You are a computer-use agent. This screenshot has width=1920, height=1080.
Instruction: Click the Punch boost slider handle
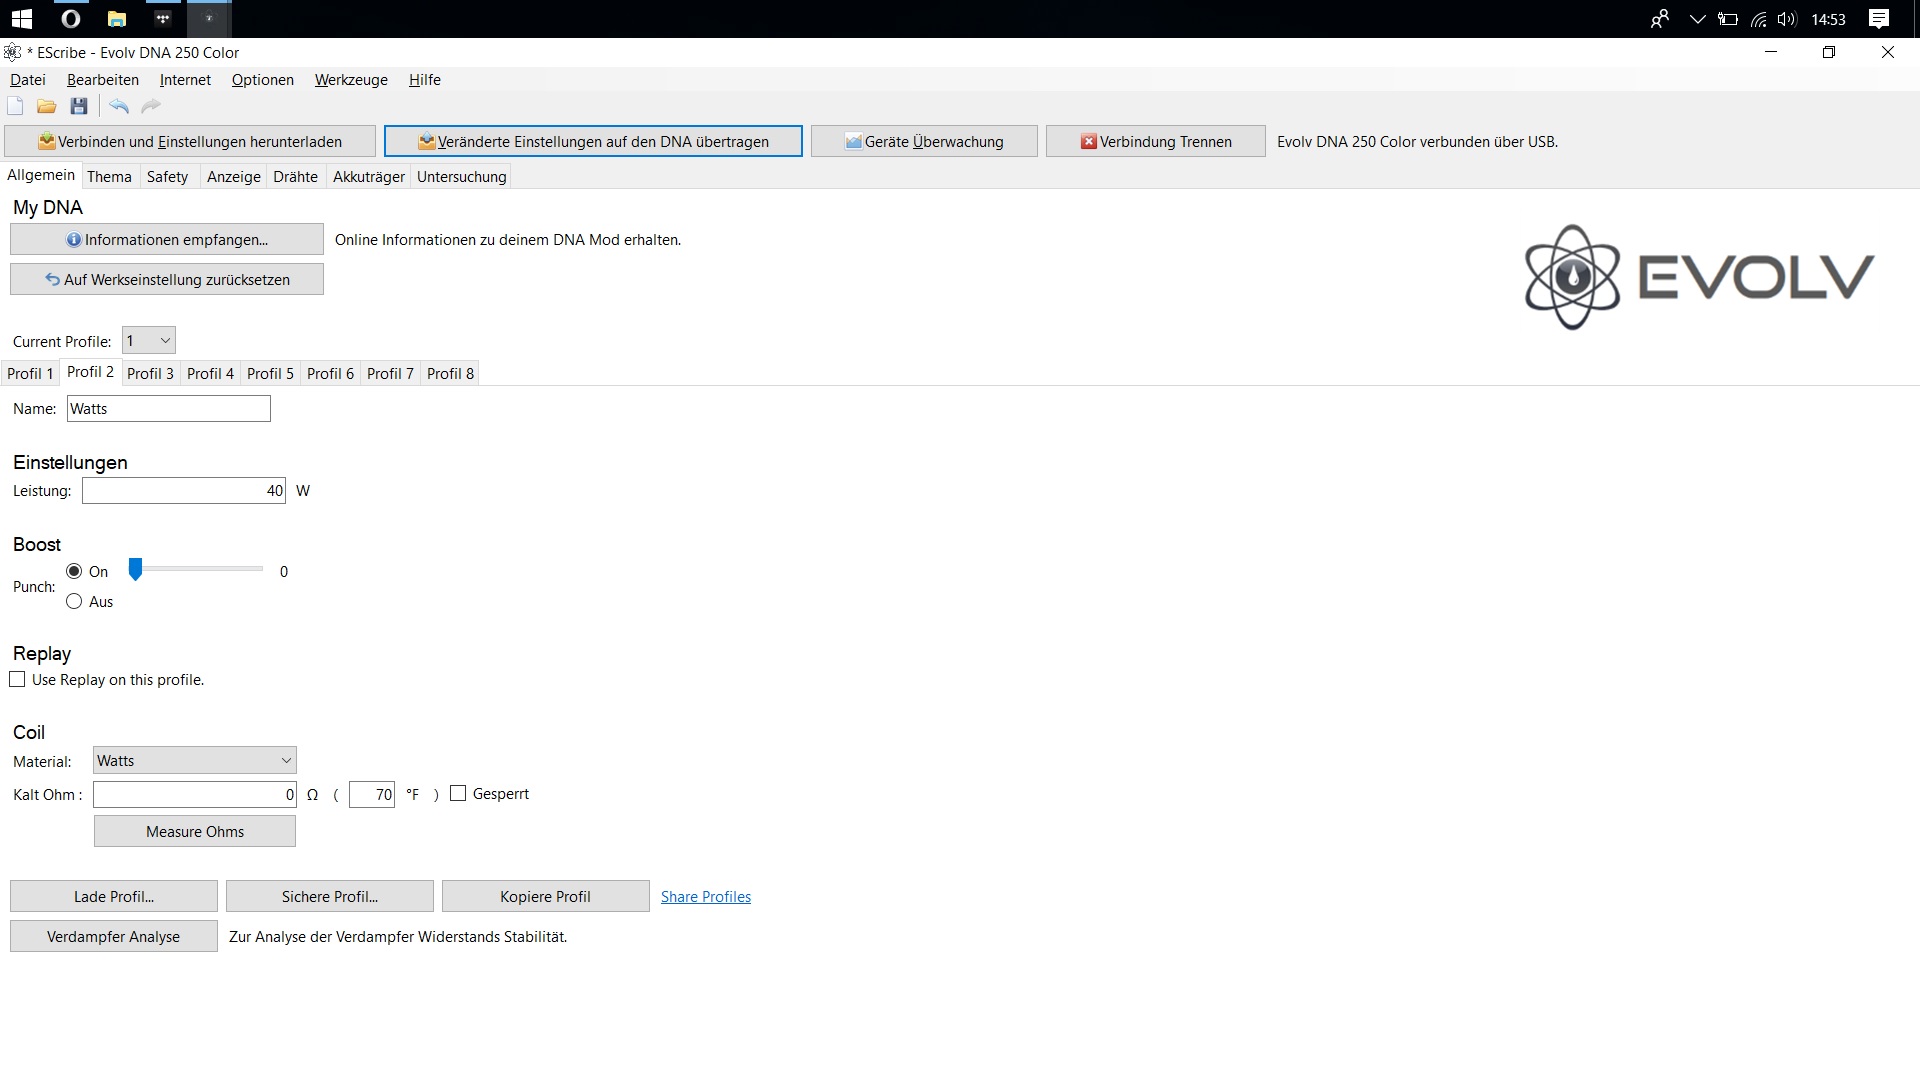pyautogui.click(x=135, y=569)
